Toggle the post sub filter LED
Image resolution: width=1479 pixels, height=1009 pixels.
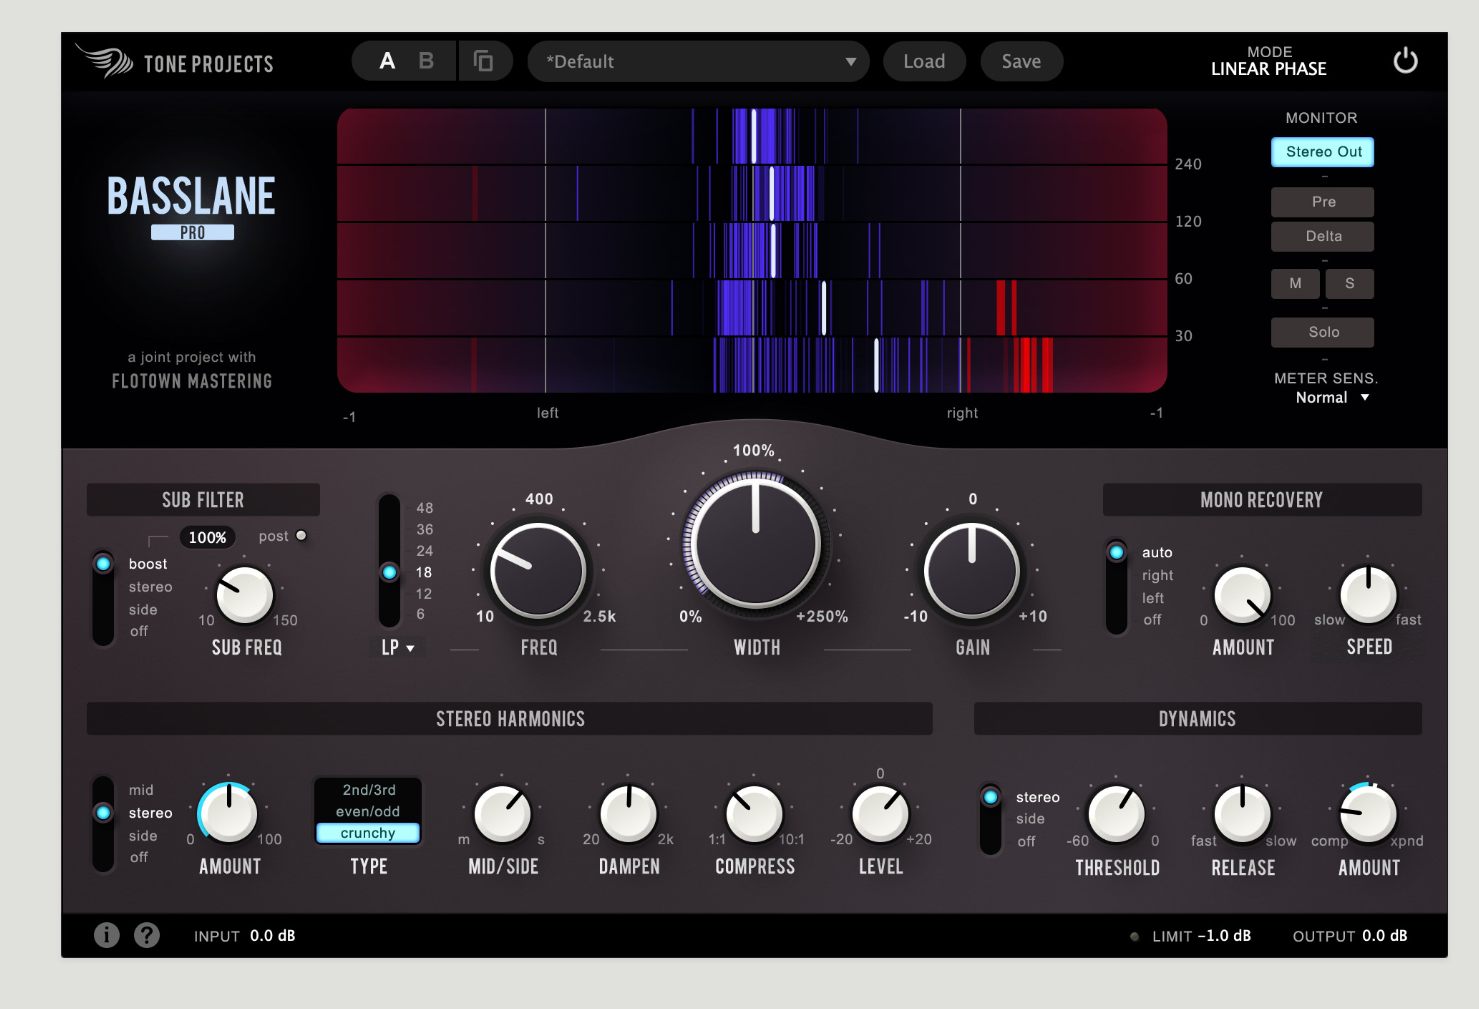301,536
